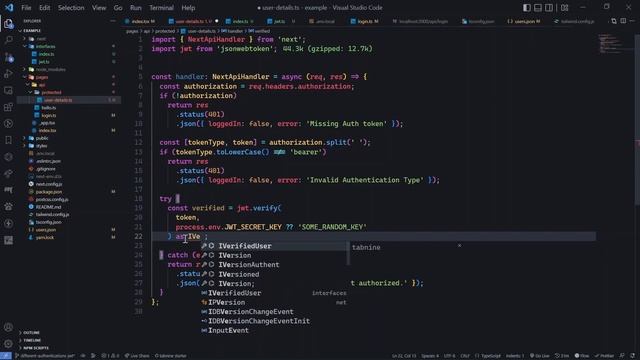Open the Go menu
Image resolution: width=640 pixels, height=360 pixels.
coord(118,7)
